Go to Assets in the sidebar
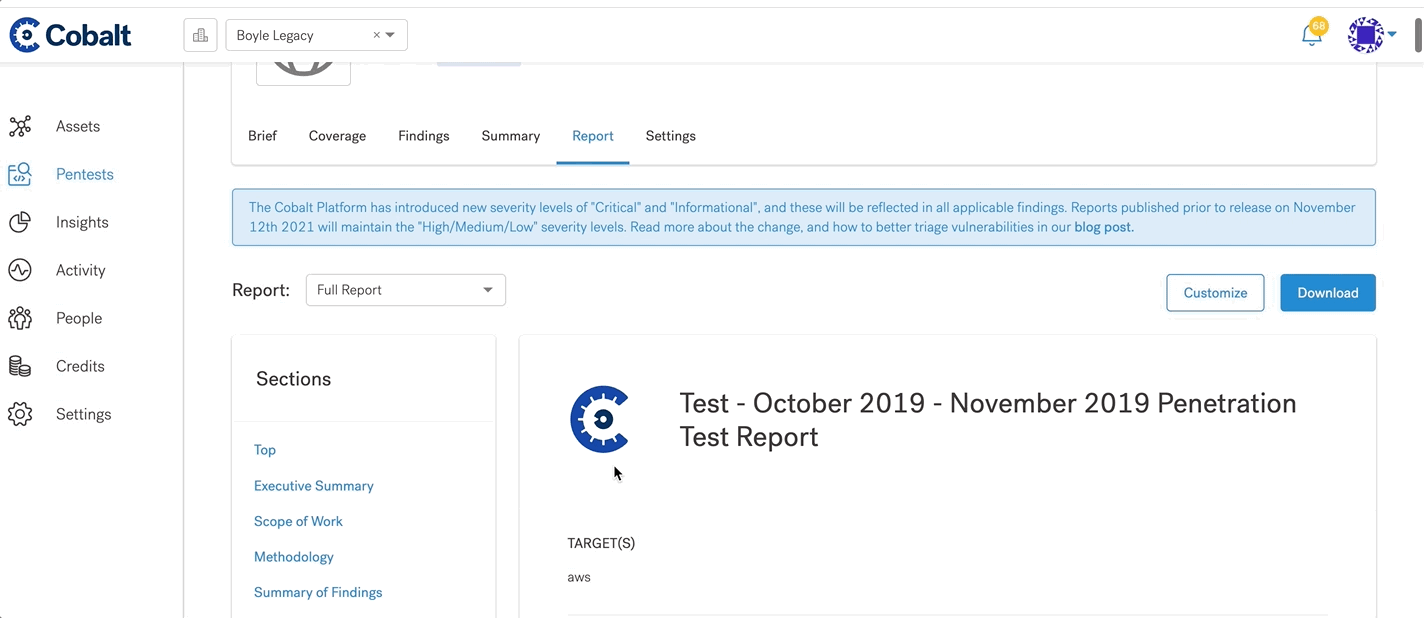1424x618 pixels. coord(78,126)
